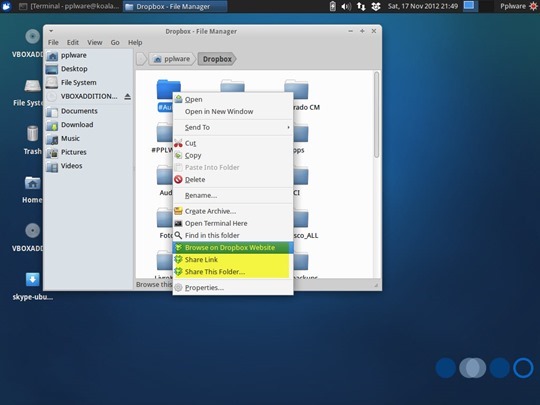The height and width of the screenshot is (405, 540).
Task: Choose Delete from the context menu
Action: click(233, 180)
